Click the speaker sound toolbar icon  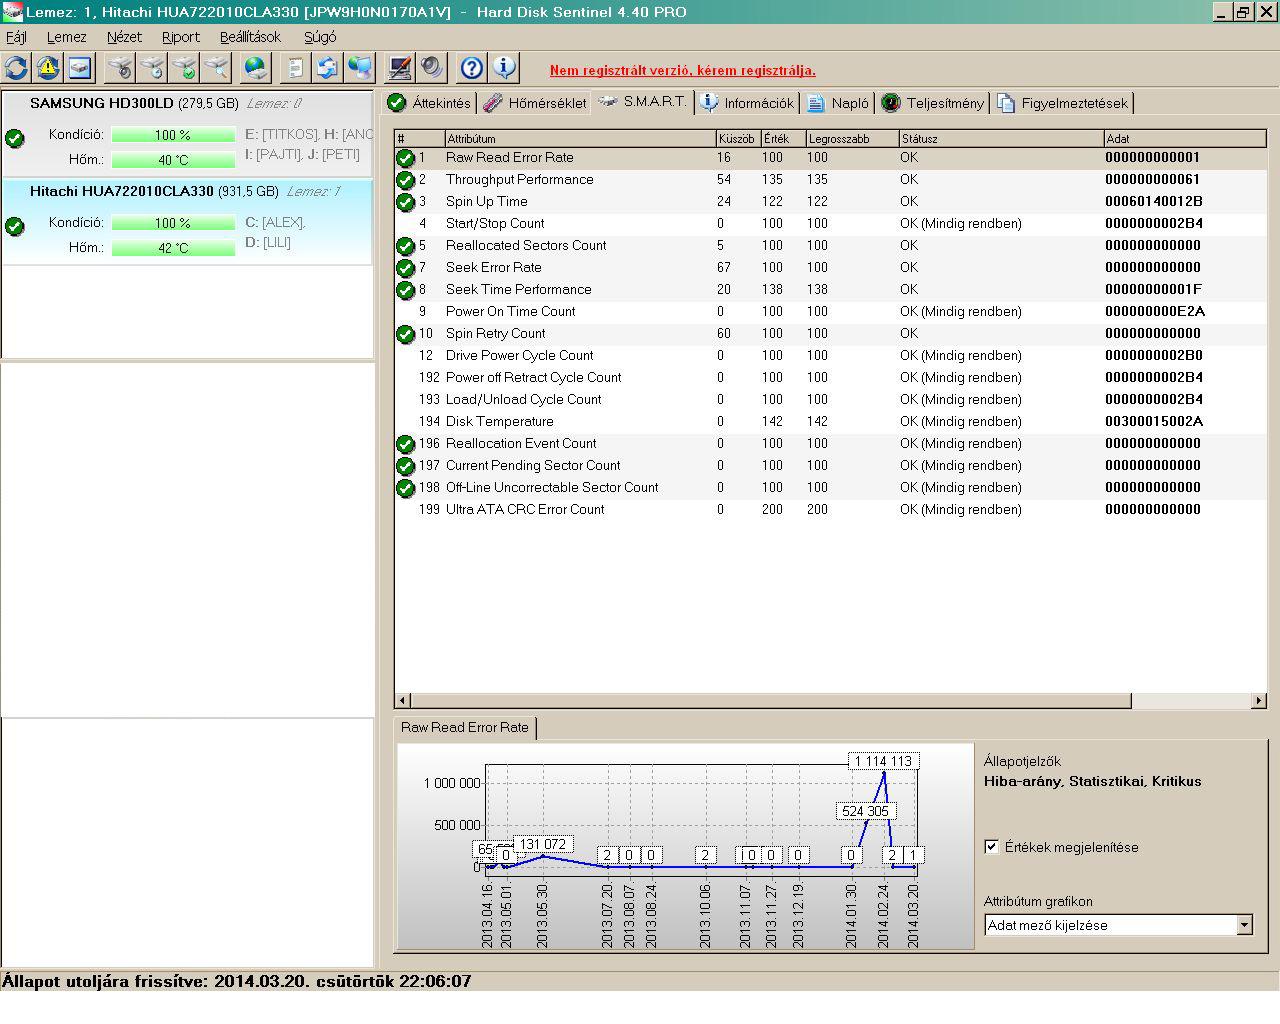tap(432, 68)
